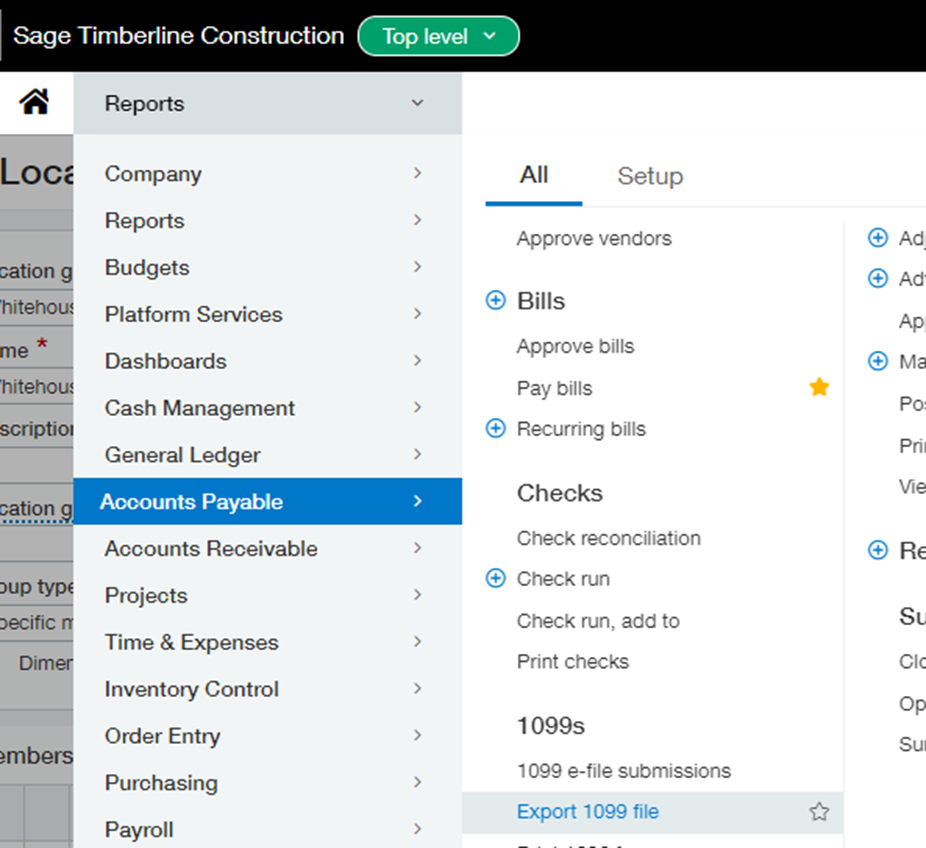The height and width of the screenshot is (848, 926).
Task: Add a check run via plus icon
Action: click(x=495, y=578)
